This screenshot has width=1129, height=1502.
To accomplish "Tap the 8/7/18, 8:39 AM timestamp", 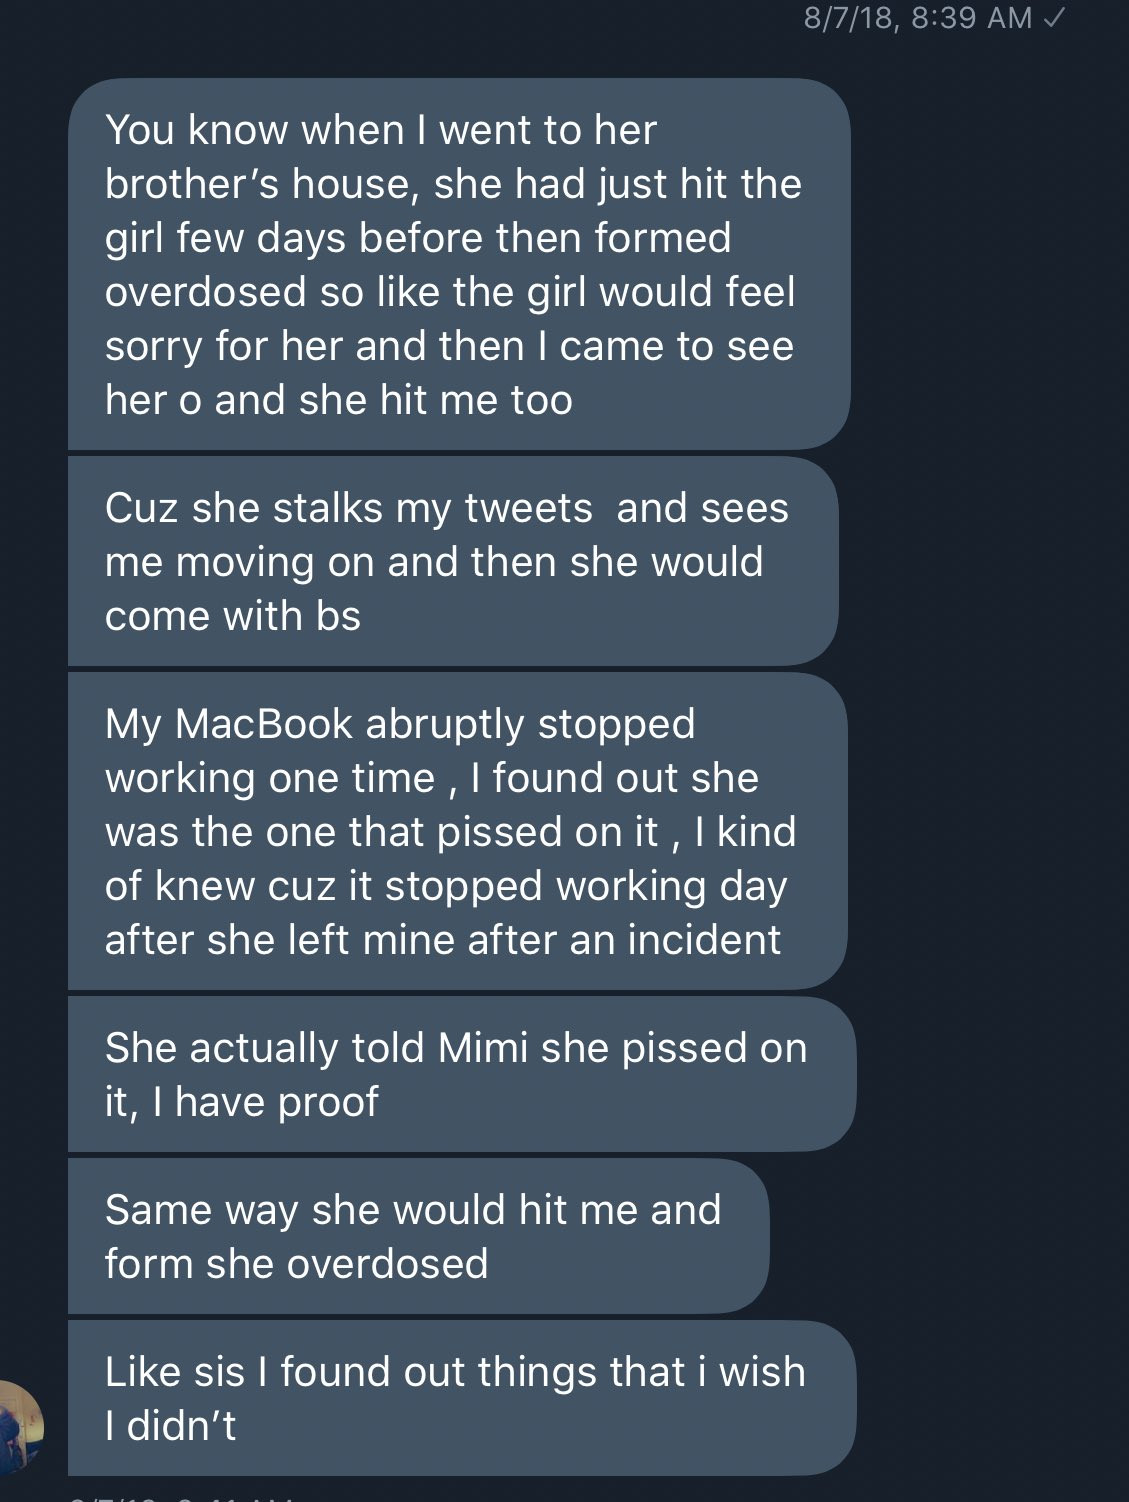I will pyautogui.click(x=918, y=18).
